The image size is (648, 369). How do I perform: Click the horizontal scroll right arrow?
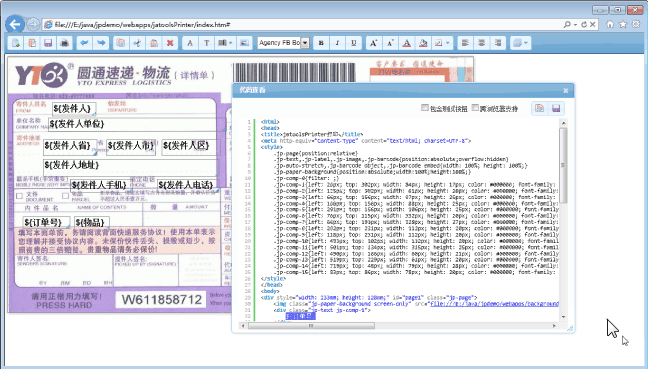(x=554, y=326)
